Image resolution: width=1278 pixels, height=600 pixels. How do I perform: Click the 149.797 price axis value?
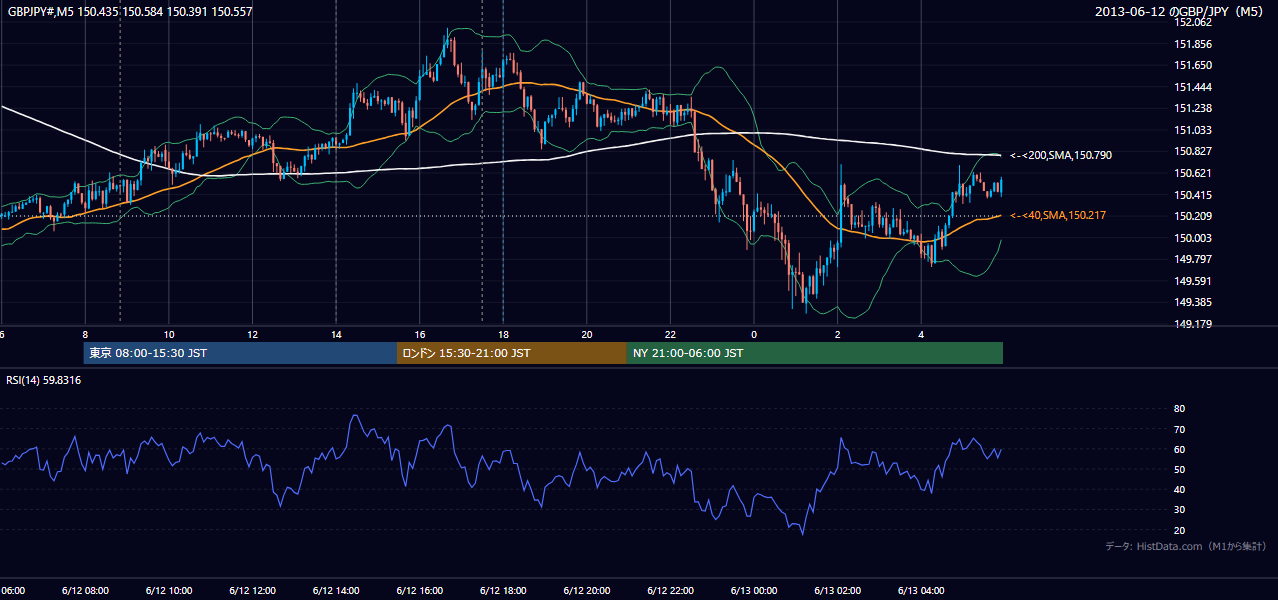pos(1194,259)
